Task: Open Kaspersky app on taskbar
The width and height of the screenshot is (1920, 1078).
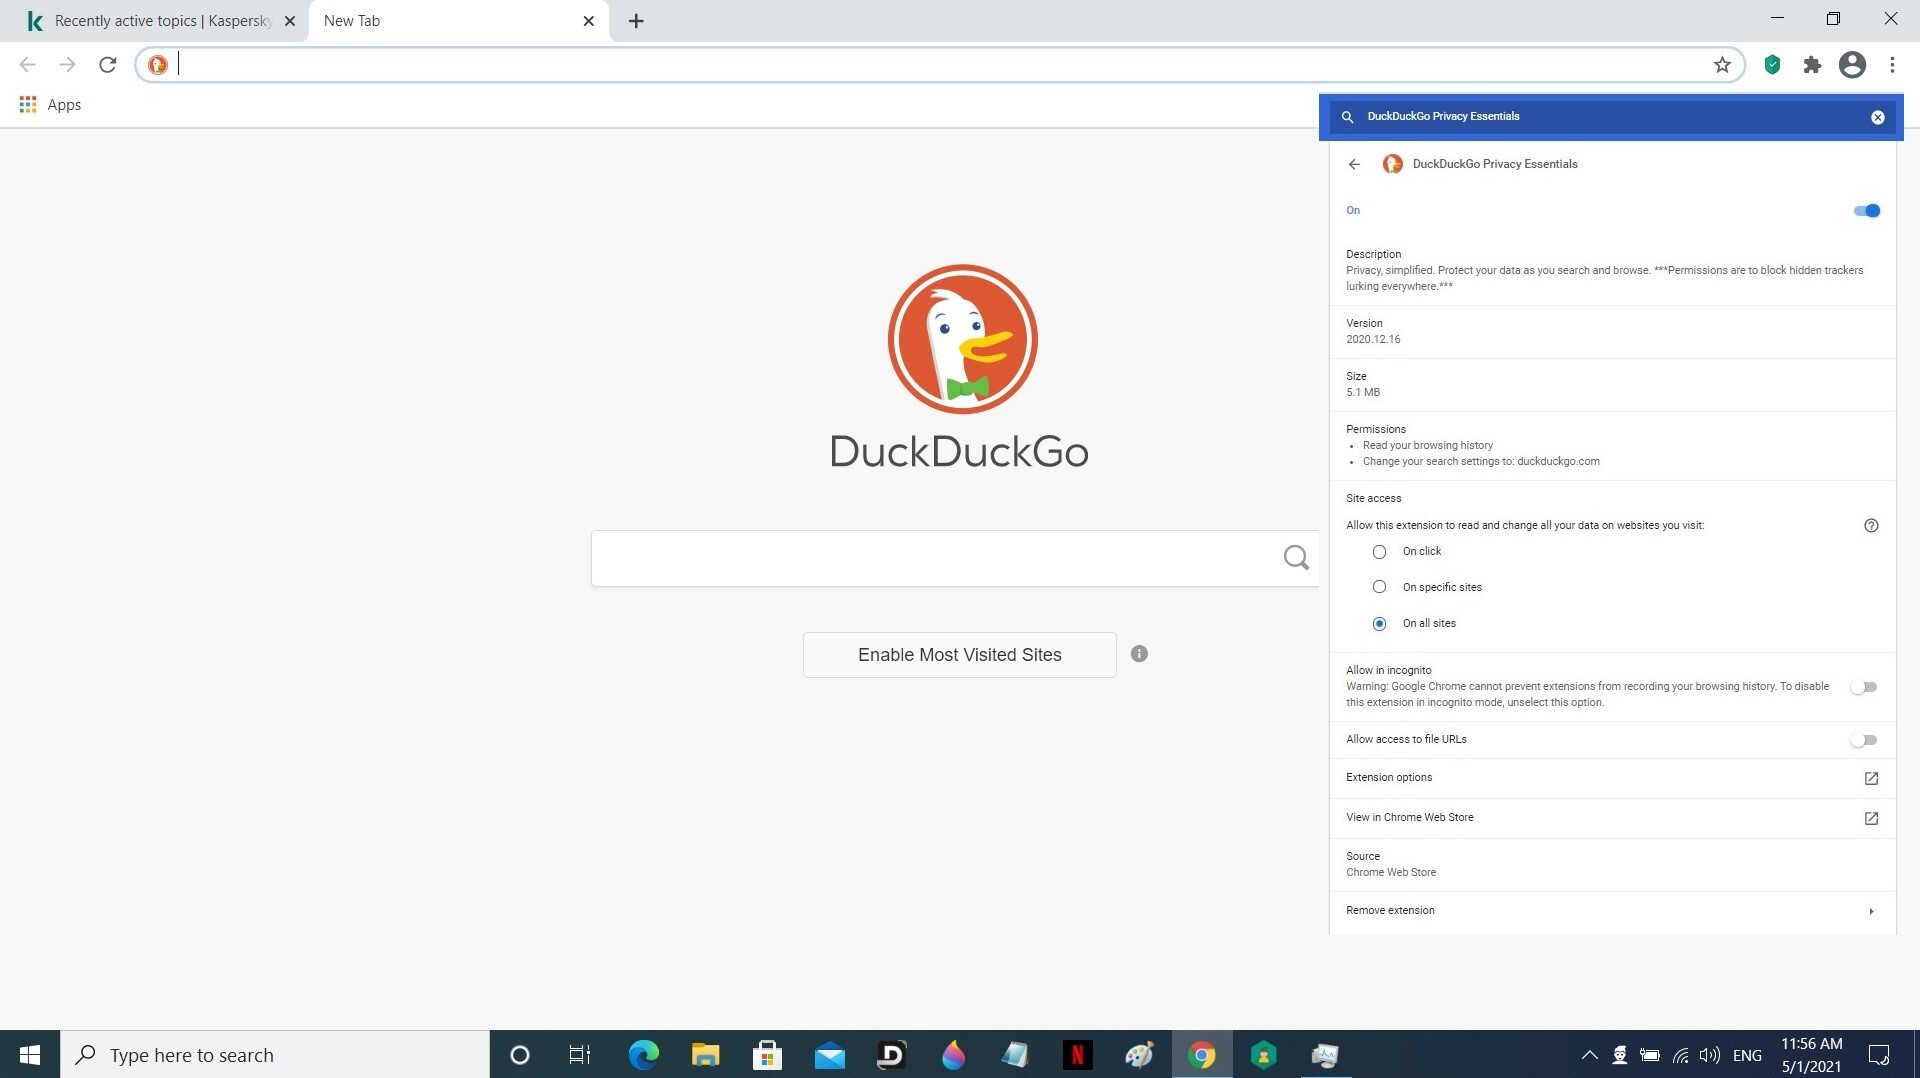Action: pyautogui.click(x=1263, y=1055)
